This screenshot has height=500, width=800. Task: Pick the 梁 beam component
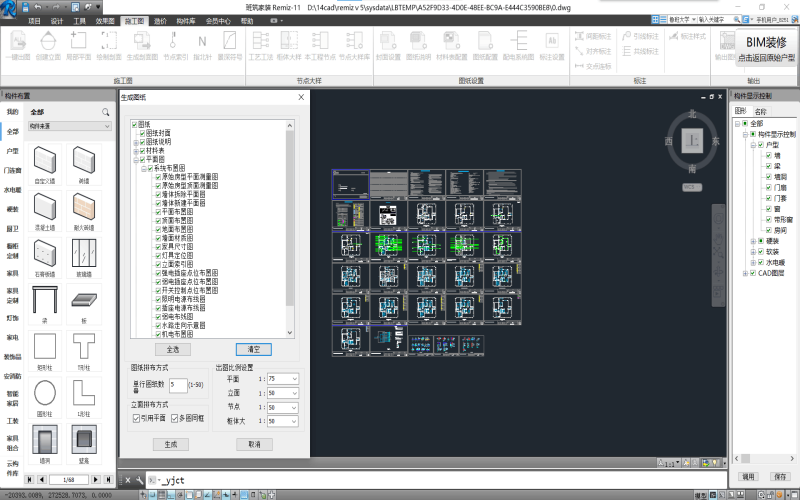[x=45, y=304]
